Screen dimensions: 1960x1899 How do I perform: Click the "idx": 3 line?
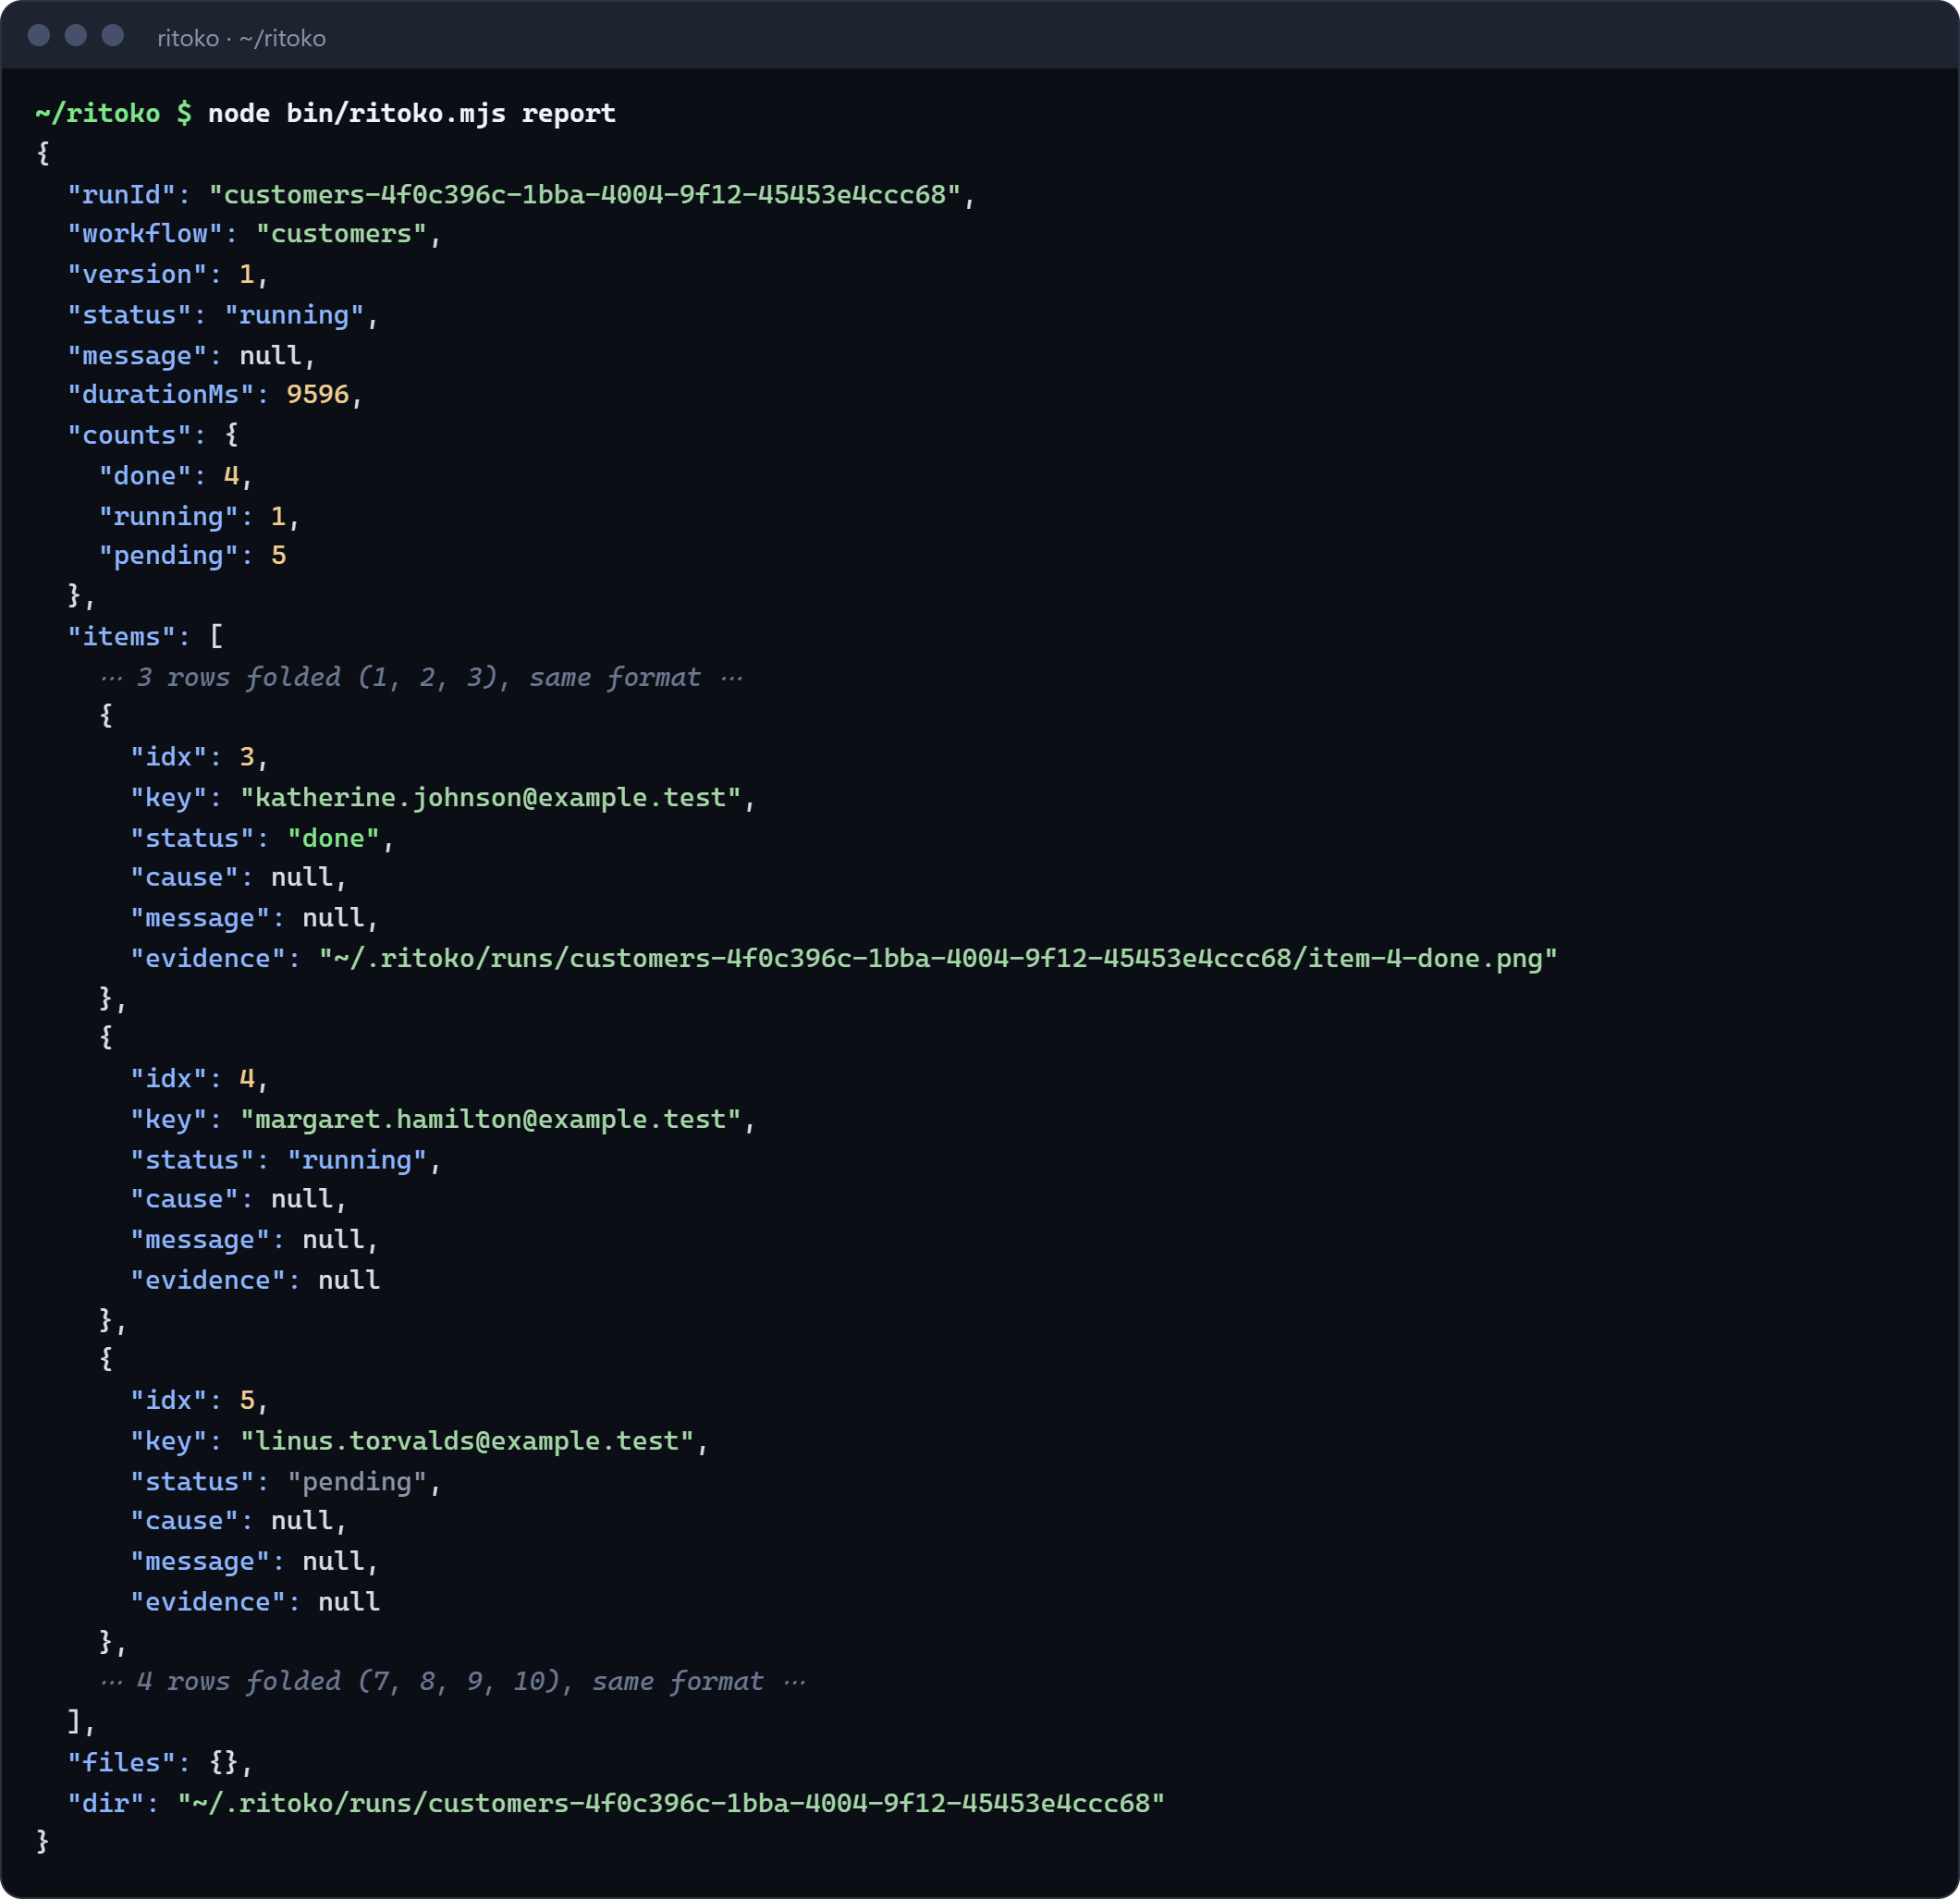[x=199, y=757]
